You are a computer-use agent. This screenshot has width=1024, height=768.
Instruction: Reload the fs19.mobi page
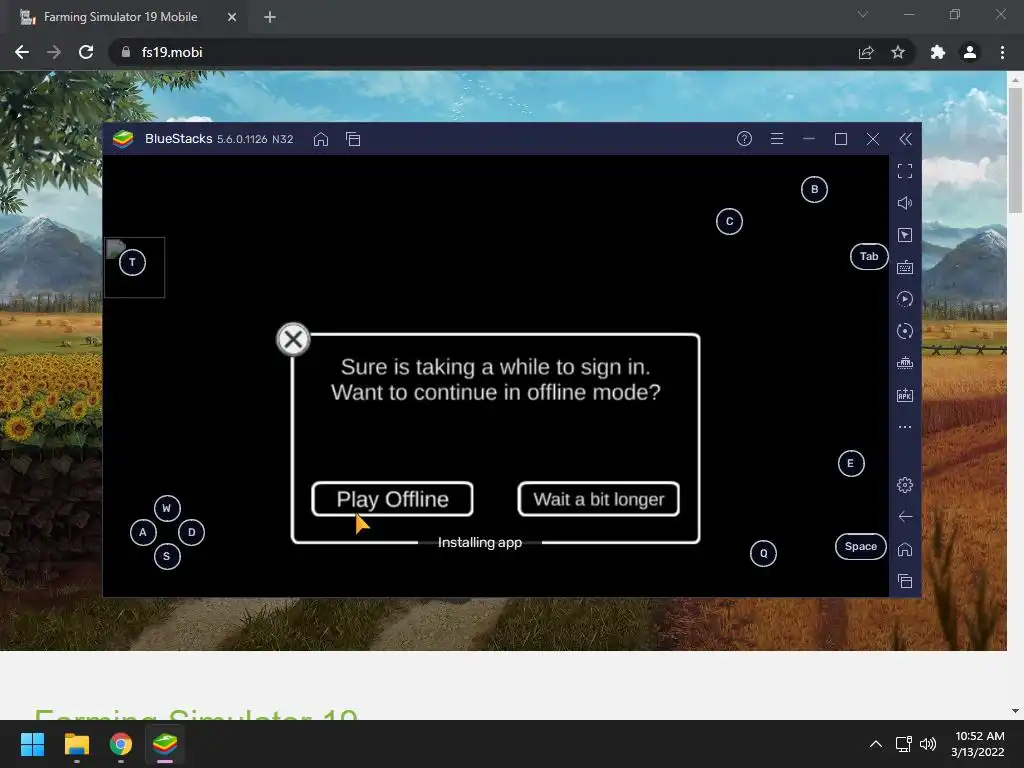point(86,52)
